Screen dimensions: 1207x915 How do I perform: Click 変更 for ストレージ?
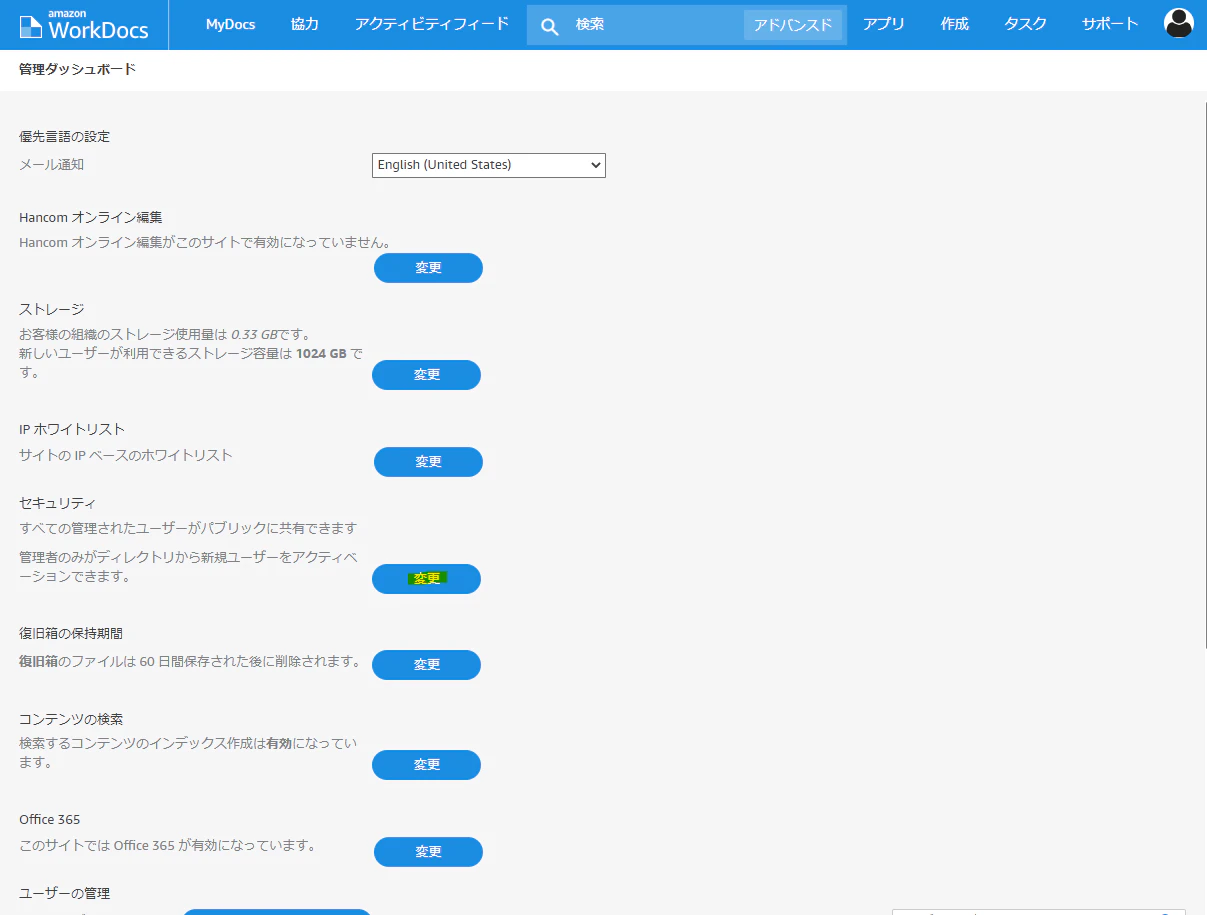427,375
